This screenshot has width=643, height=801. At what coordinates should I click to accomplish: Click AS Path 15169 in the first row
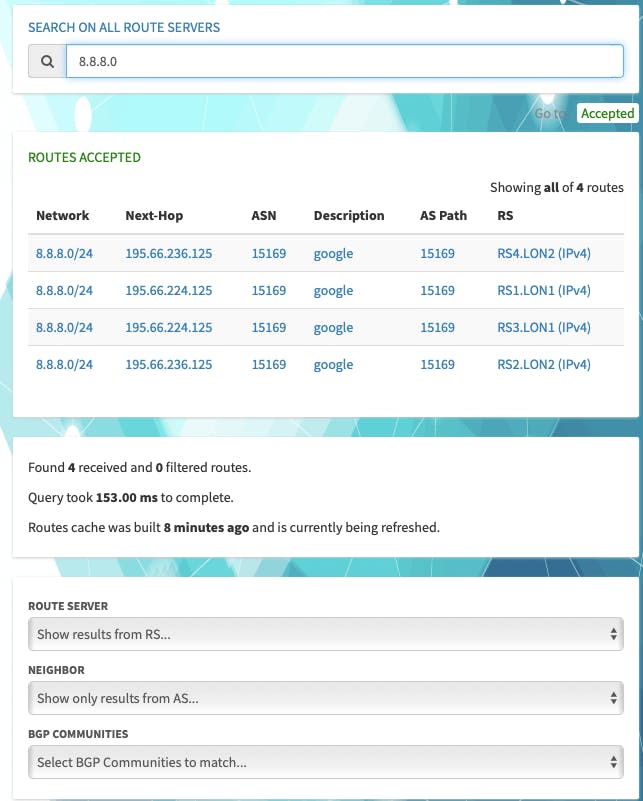pyautogui.click(x=437, y=254)
